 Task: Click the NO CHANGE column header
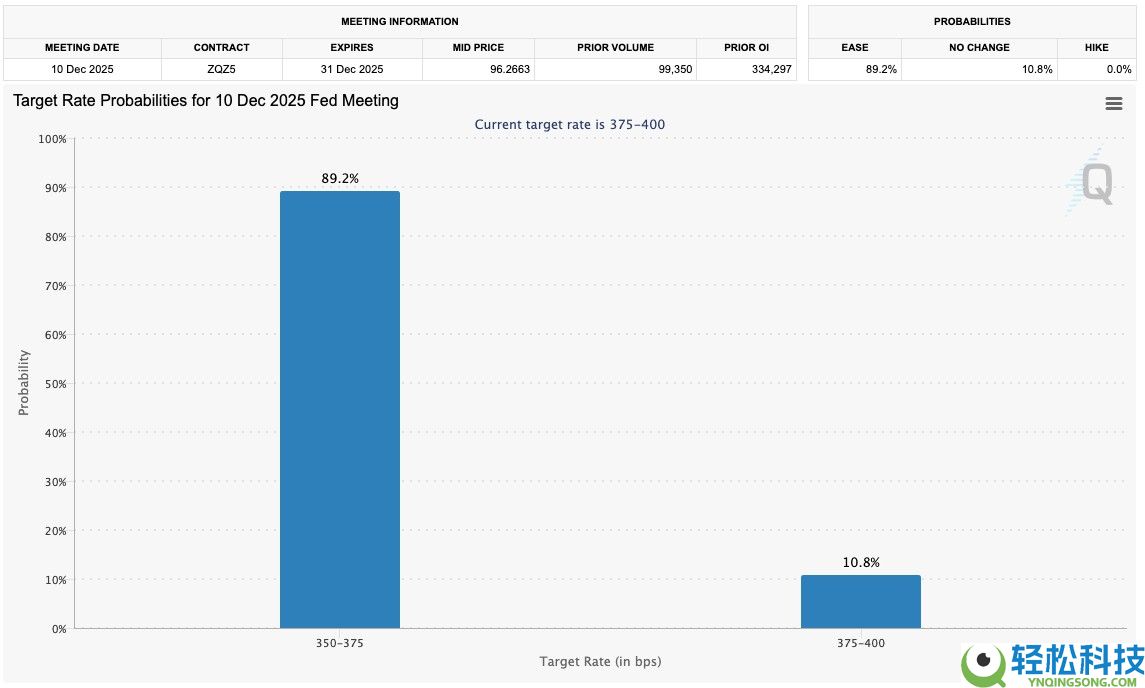coord(979,47)
